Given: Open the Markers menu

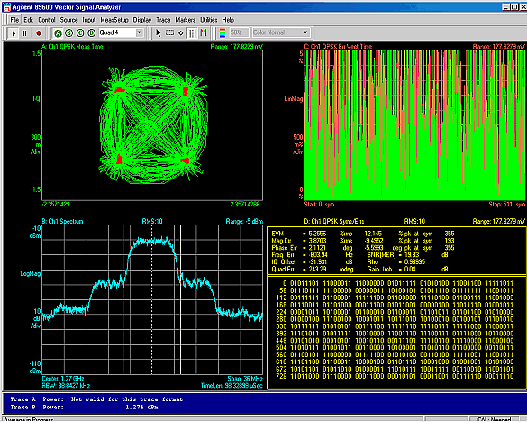Looking at the screenshot, I should click(x=185, y=20).
